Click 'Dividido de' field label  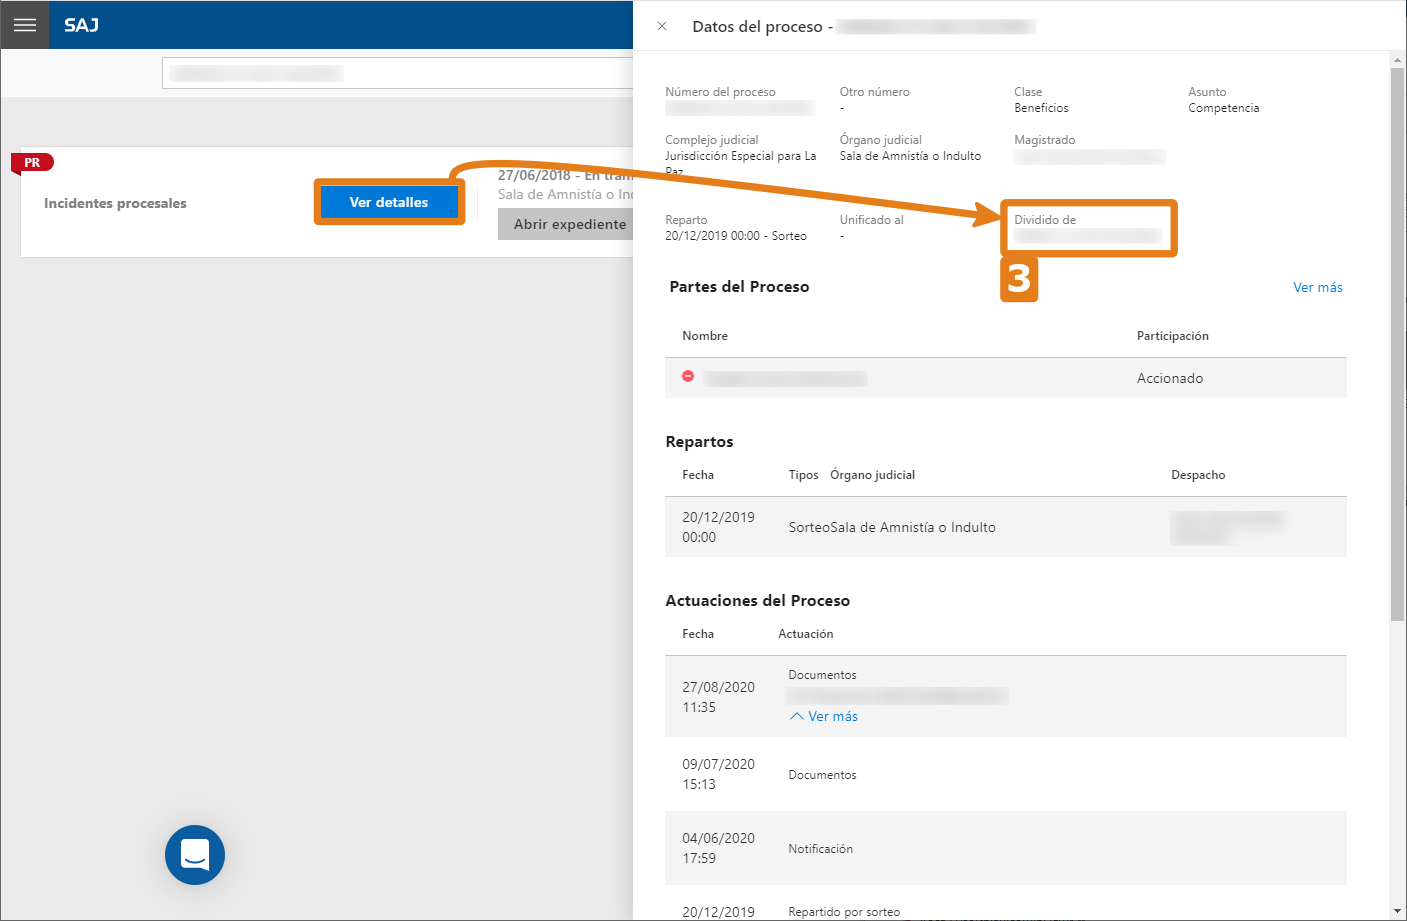[x=1045, y=220]
